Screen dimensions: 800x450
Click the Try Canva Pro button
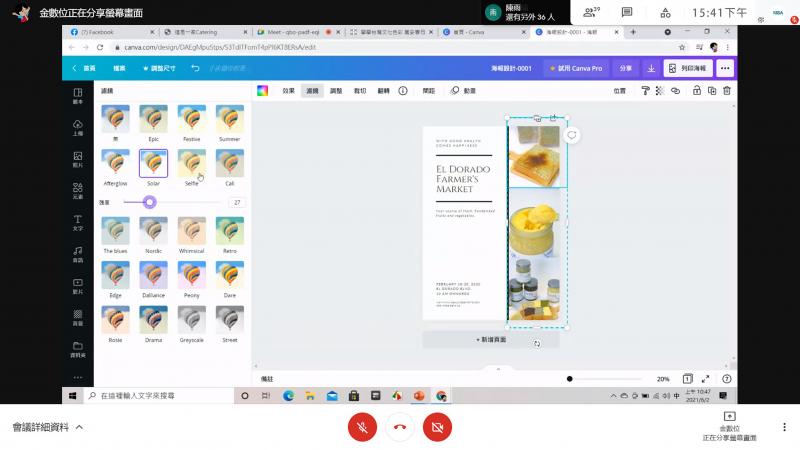pyautogui.click(x=576, y=68)
